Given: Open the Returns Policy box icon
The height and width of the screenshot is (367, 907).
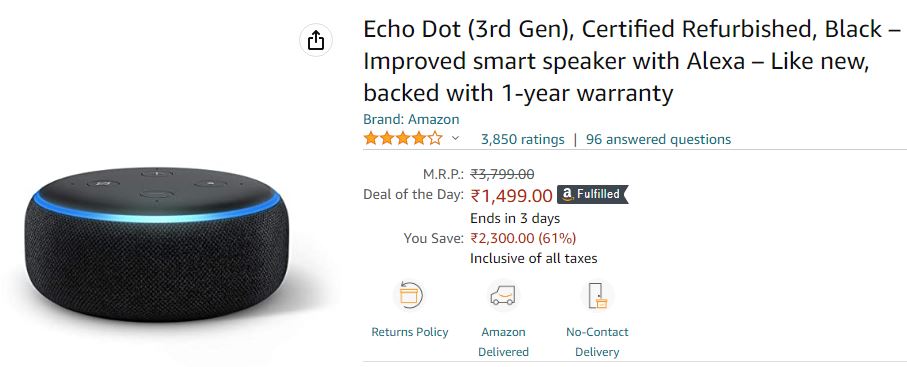Looking at the screenshot, I should (410, 295).
